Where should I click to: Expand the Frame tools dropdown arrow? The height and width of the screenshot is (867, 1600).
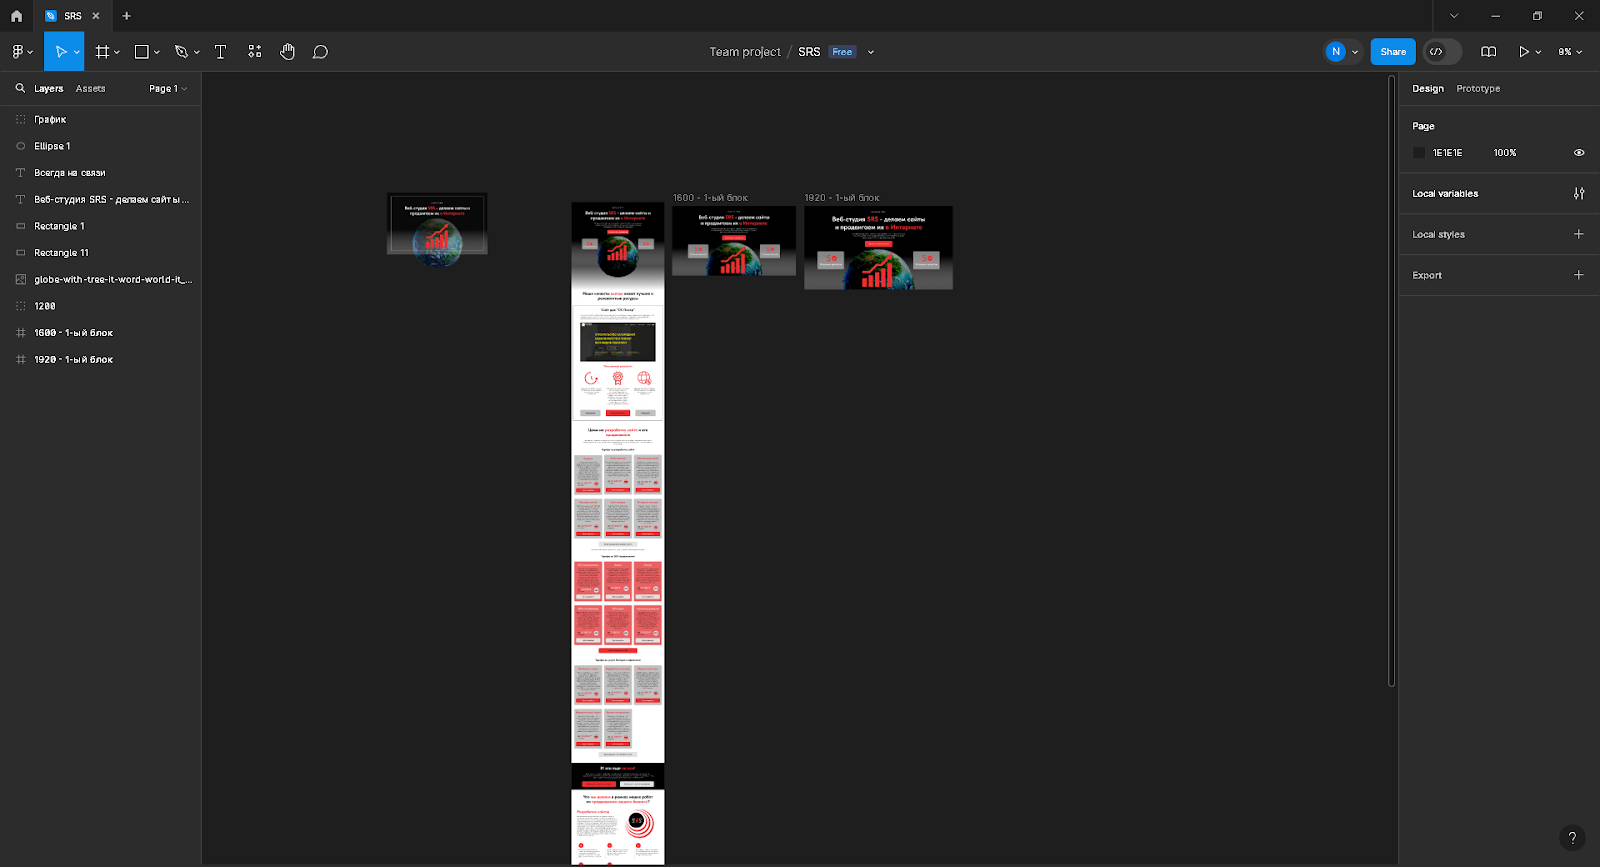tap(117, 52)
